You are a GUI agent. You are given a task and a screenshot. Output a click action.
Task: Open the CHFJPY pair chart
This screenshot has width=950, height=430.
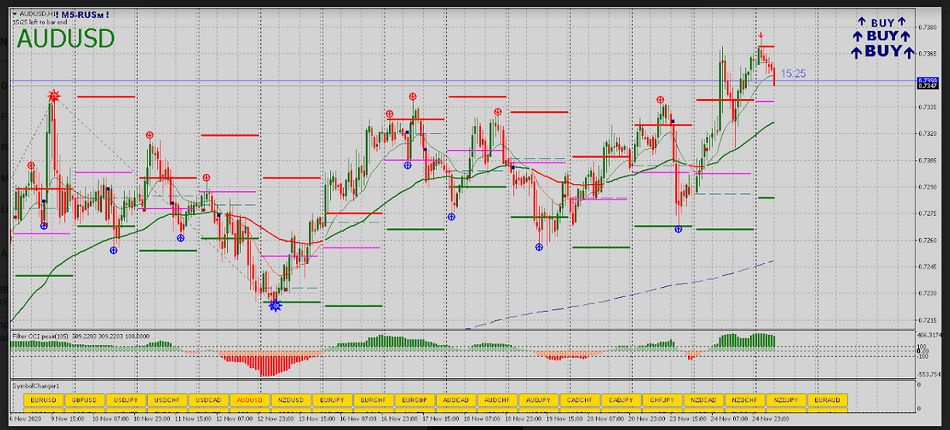[x=663, y=400]
